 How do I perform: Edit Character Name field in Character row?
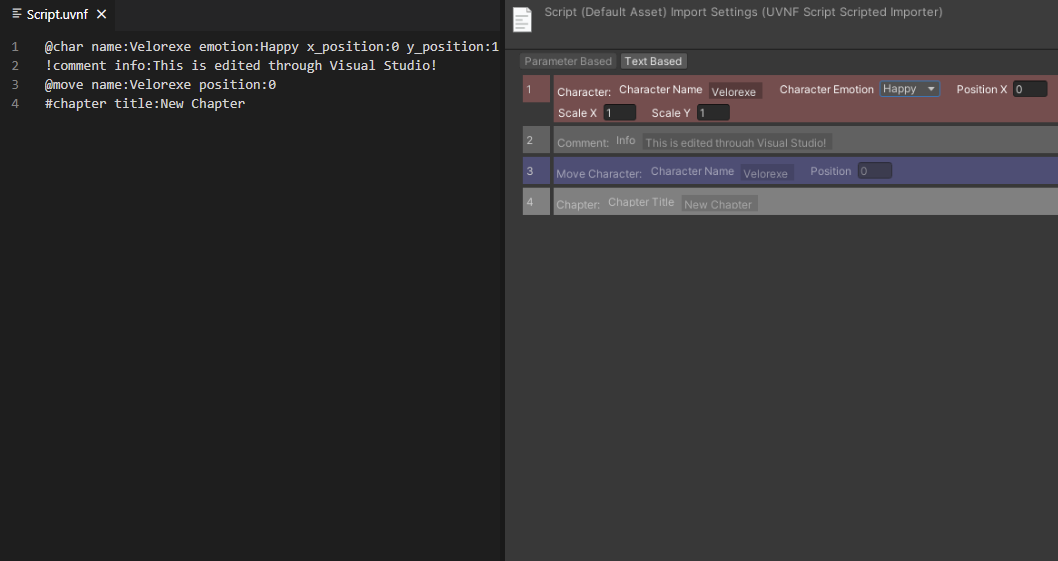[735, 91]
